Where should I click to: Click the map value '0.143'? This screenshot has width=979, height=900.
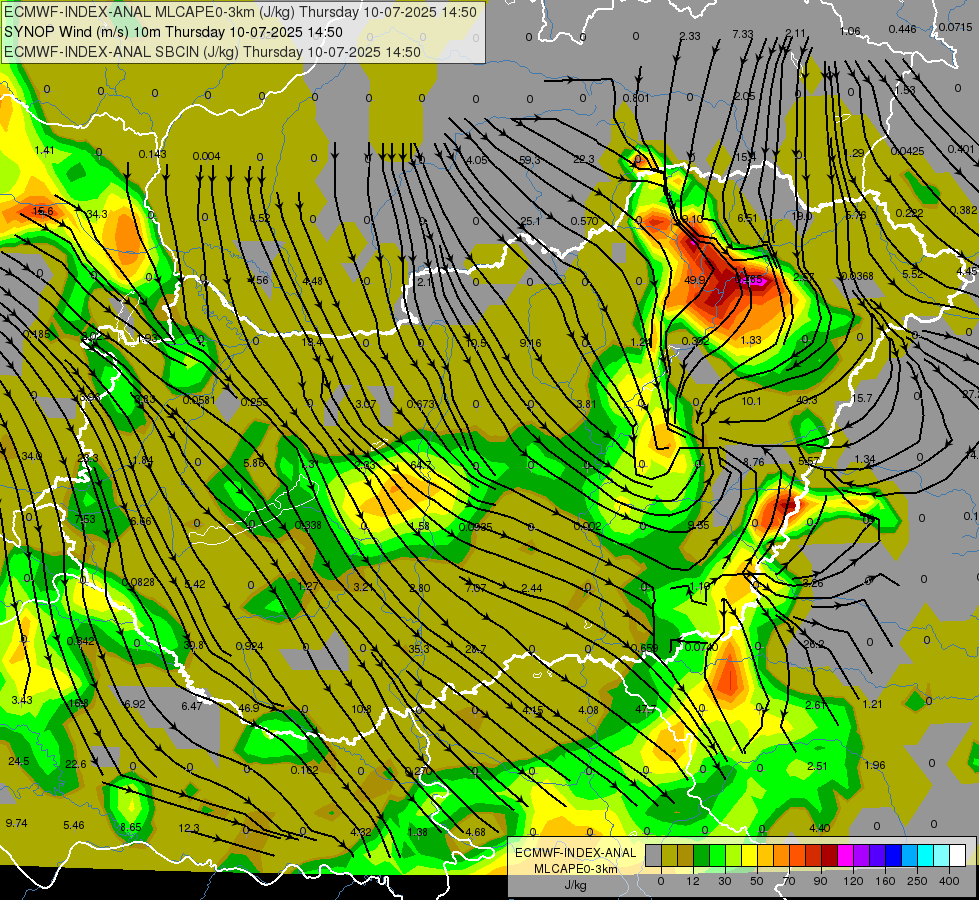tap(152, 154)
